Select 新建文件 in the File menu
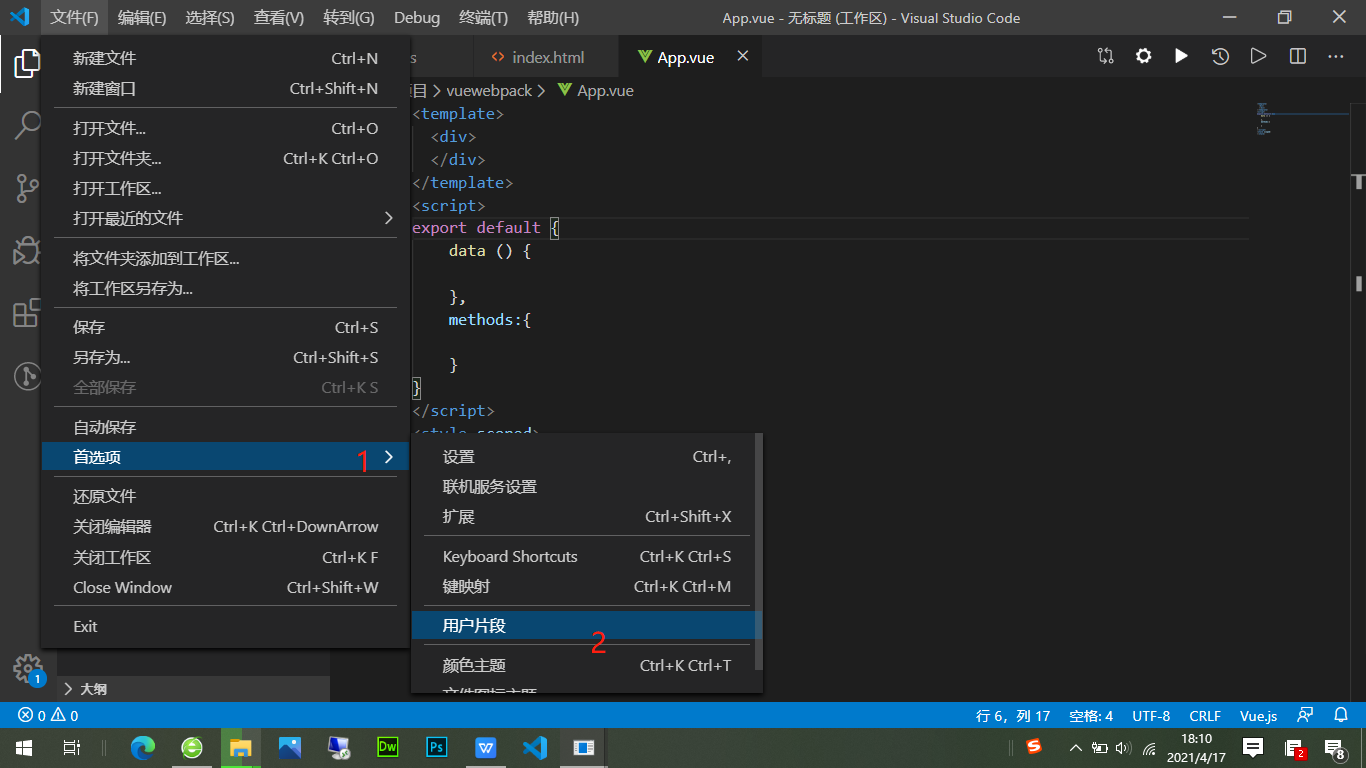This screenshot has width=1366, height=768. click(x=225, y=58)
